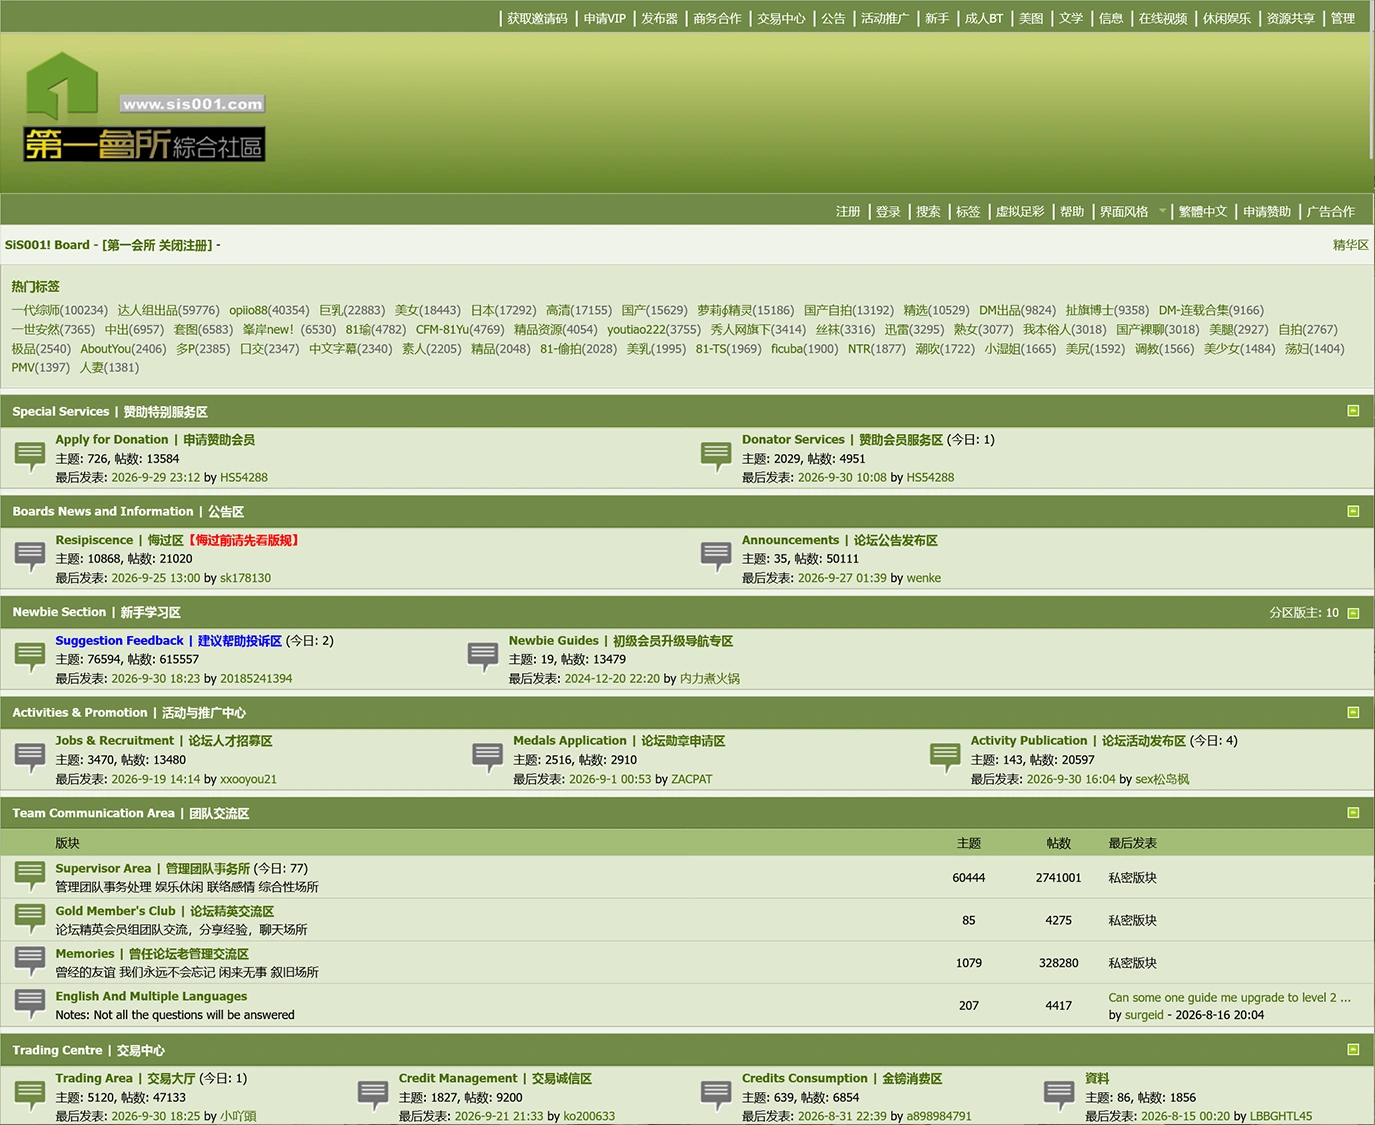Click the 登录 login link
1375x1125 pixels.
[x=888, y=212]
